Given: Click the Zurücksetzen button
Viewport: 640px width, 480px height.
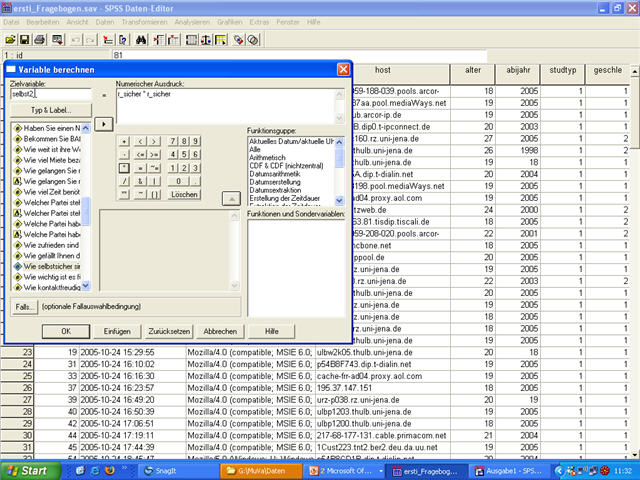Looking at the screenshot, I should coord(169,331).
